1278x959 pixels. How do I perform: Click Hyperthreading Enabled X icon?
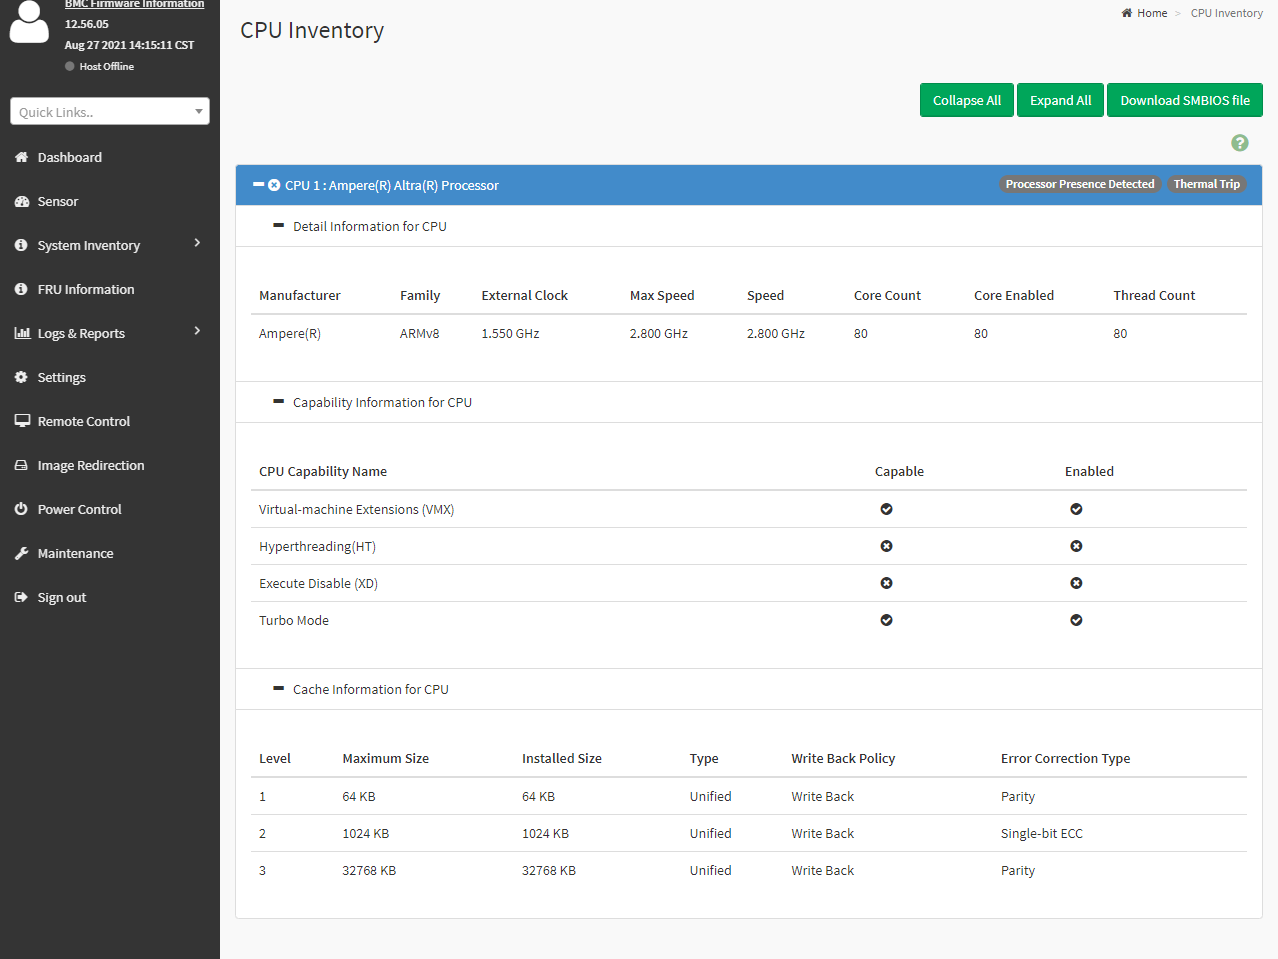pos(1076,546)
